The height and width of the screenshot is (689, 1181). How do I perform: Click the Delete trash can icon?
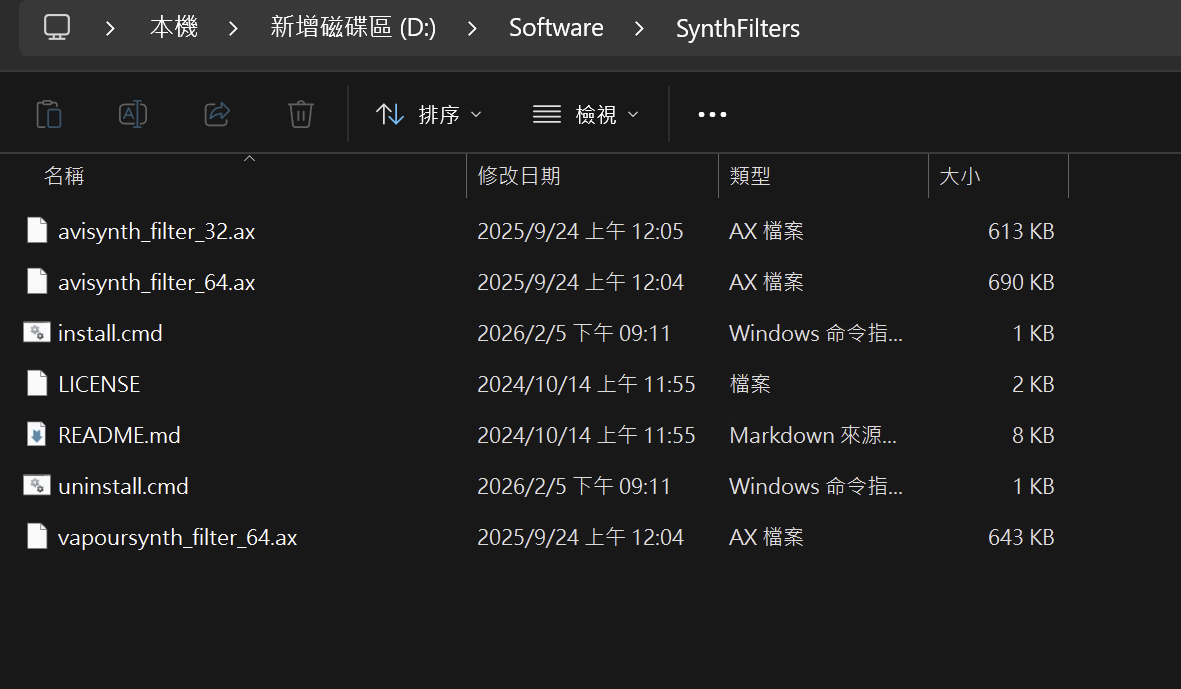(301, 114)
